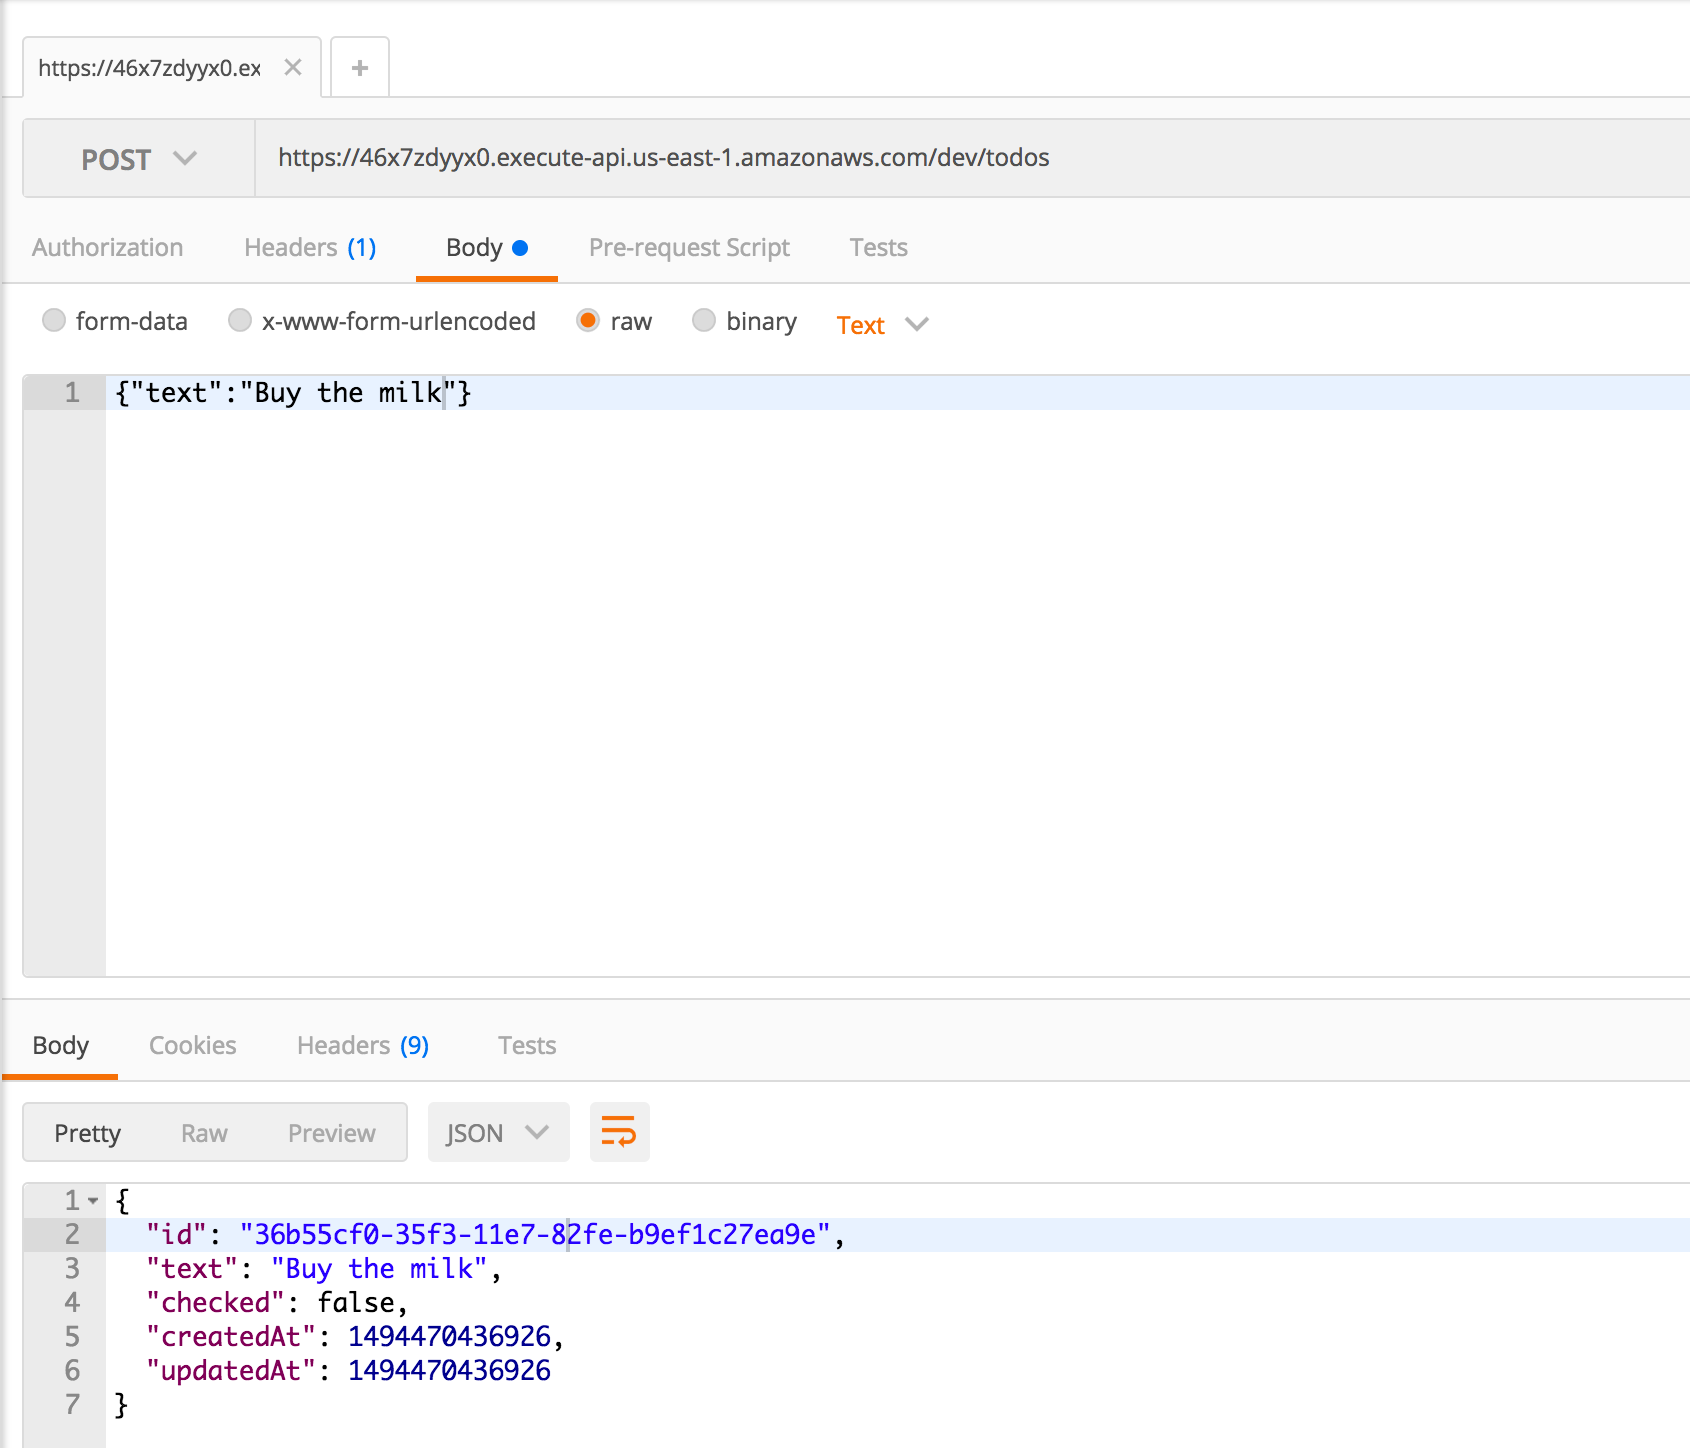Click the id value "36b55cf0-35f3-11e7-82fe-b9ef1c27ea9e"
The image size is (1690, 1448).
coord(535,1234)
